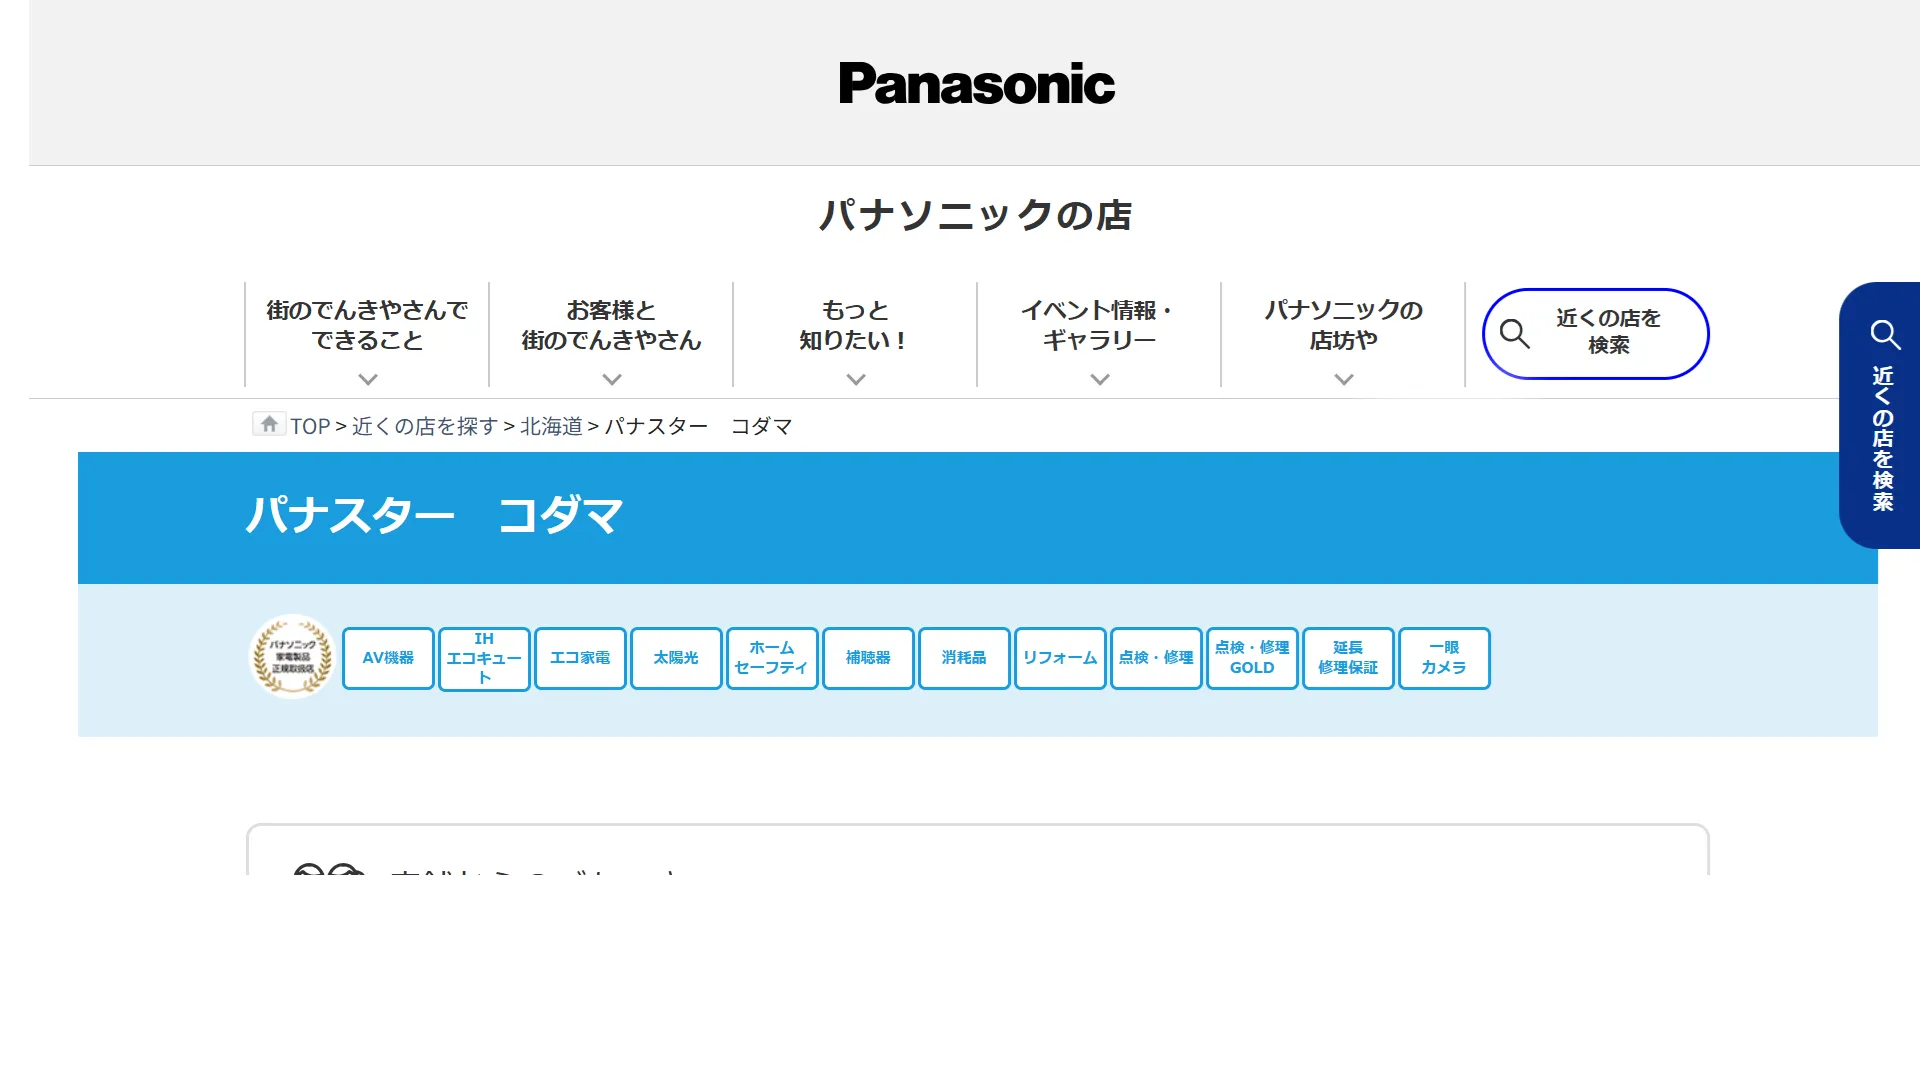Expand the パナソニックの店坊や menu chevron
This screenshot has width=1920, height=1080.
click(1344, 379)
